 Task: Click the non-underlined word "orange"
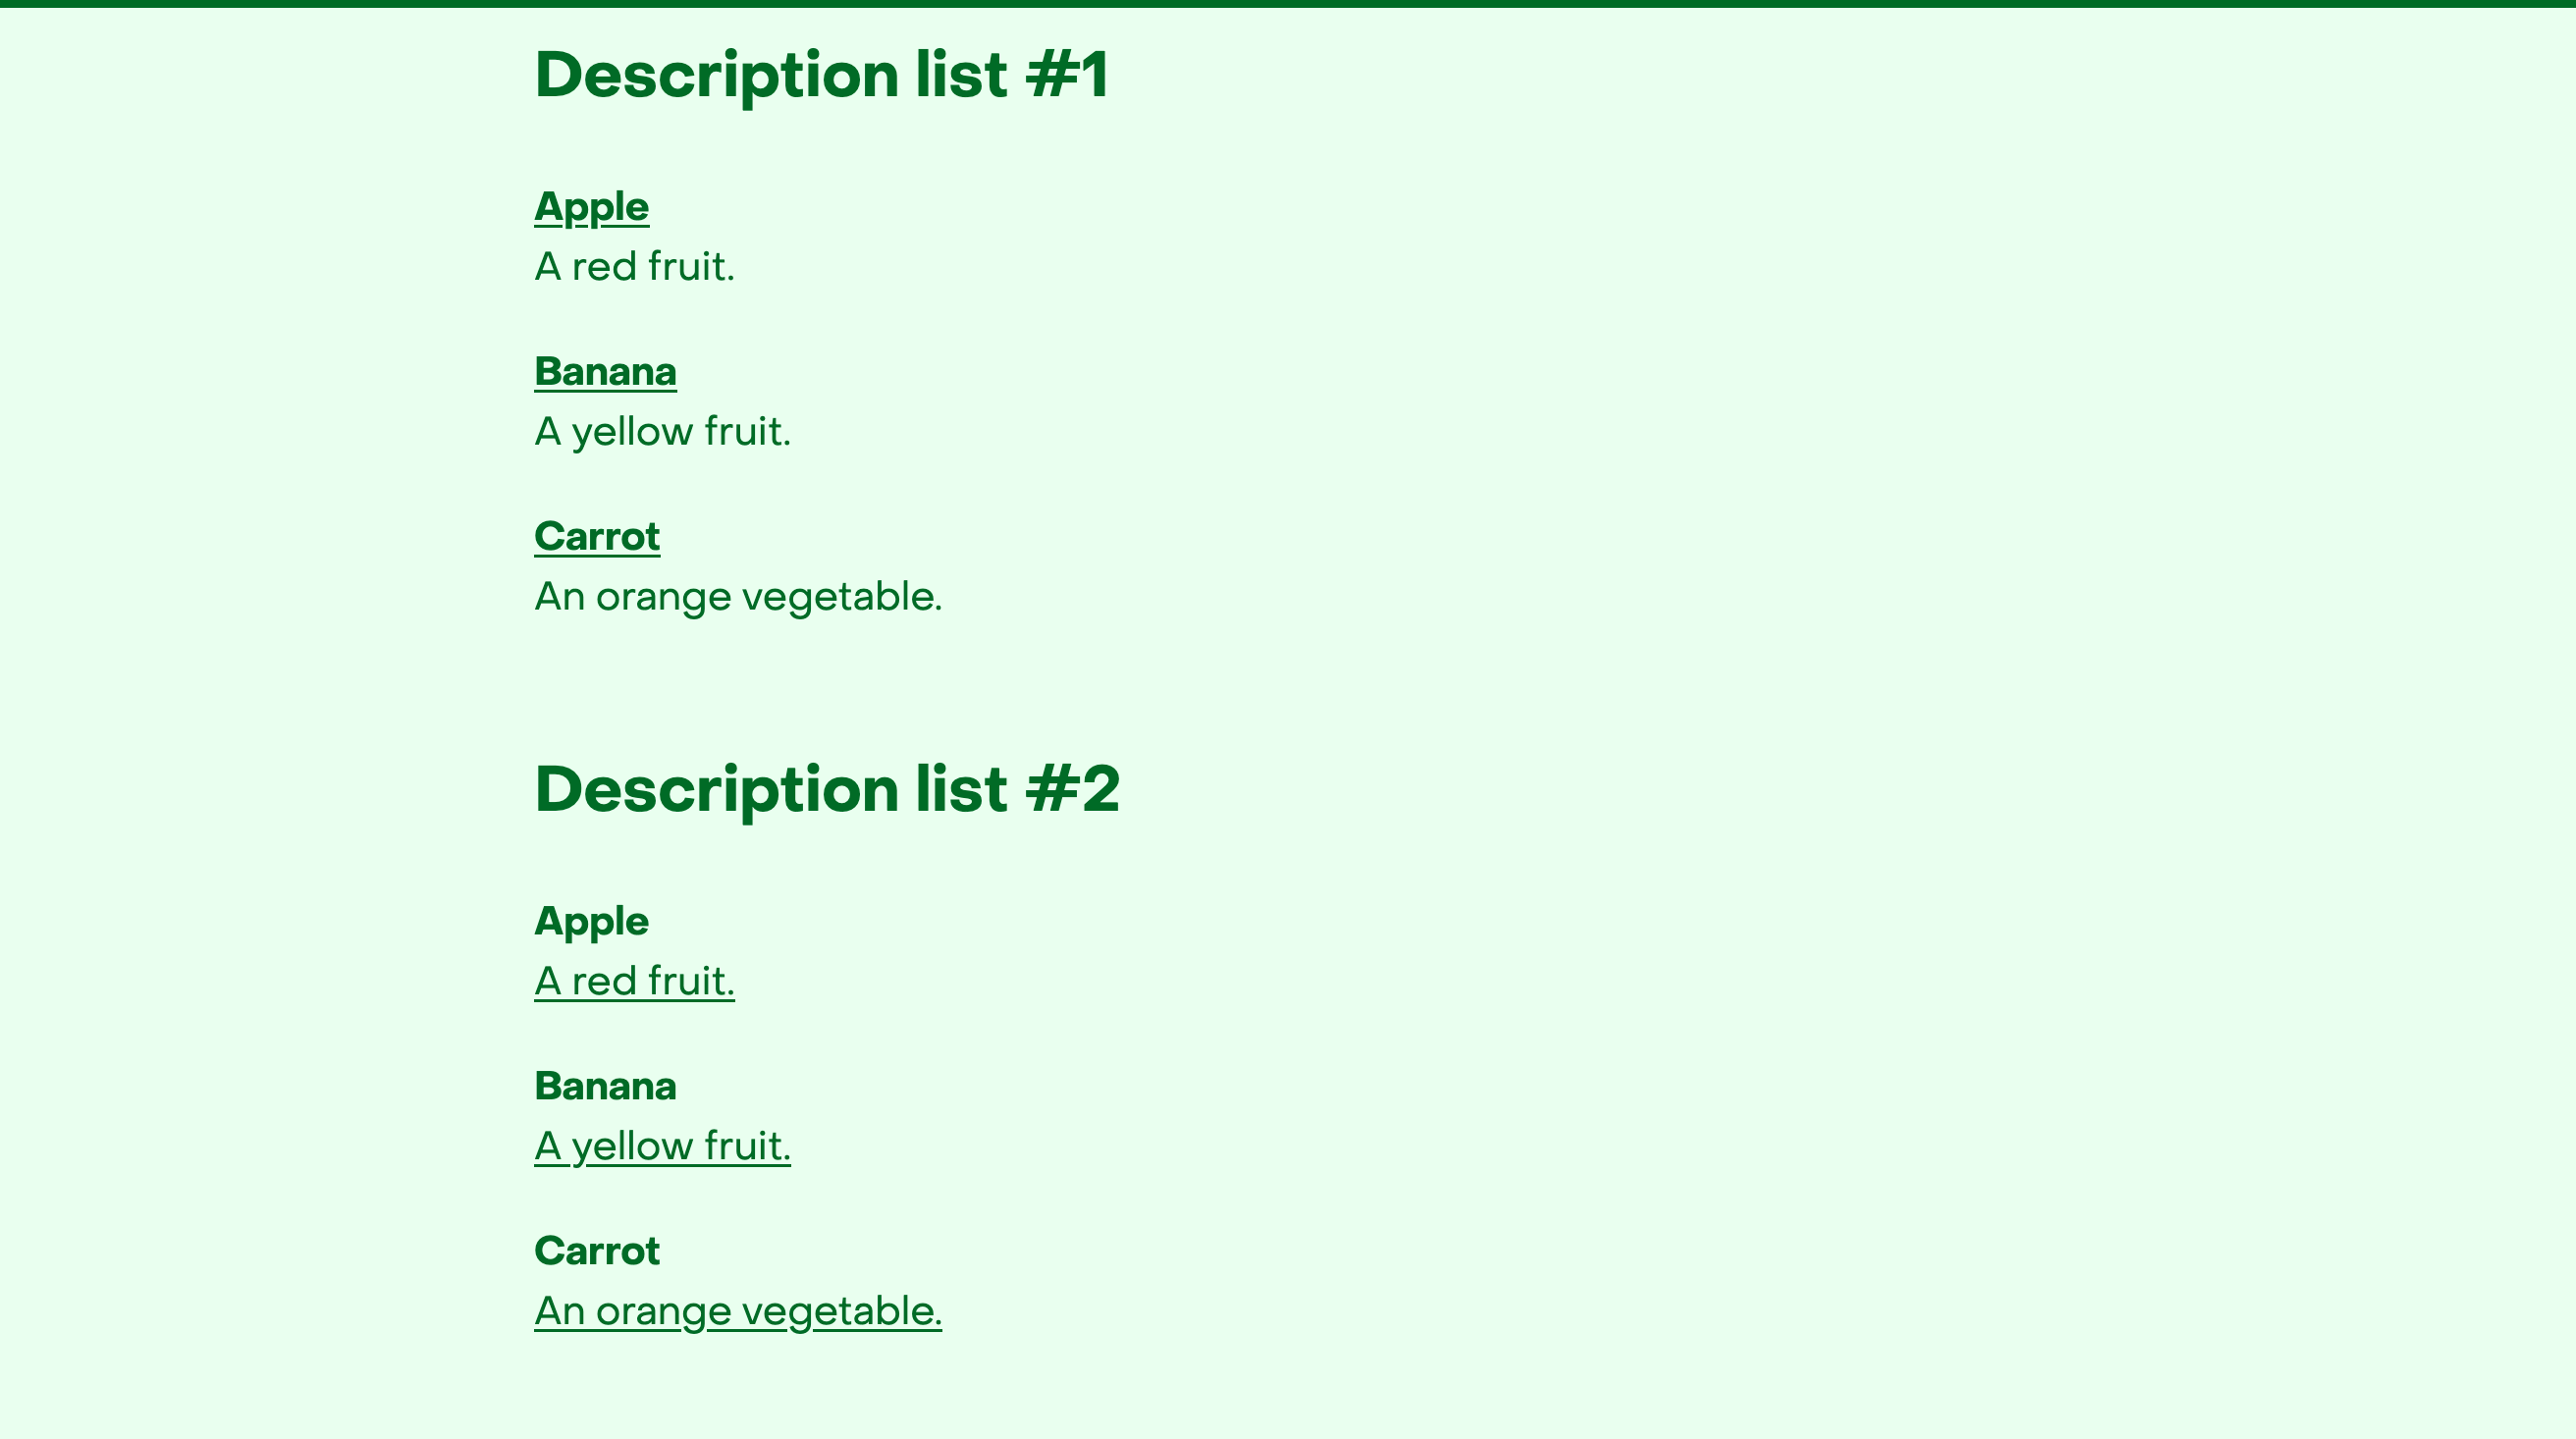click(664, 598)
